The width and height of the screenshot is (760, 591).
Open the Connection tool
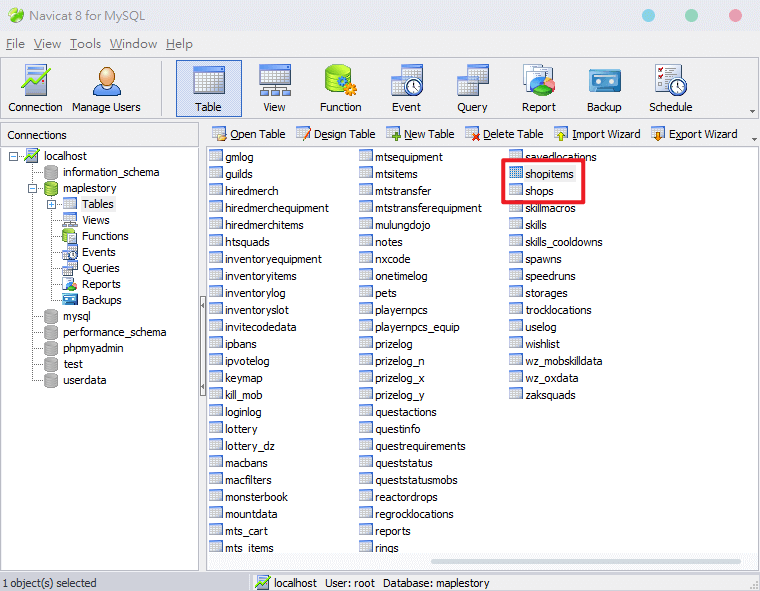[x=35, y=88]
